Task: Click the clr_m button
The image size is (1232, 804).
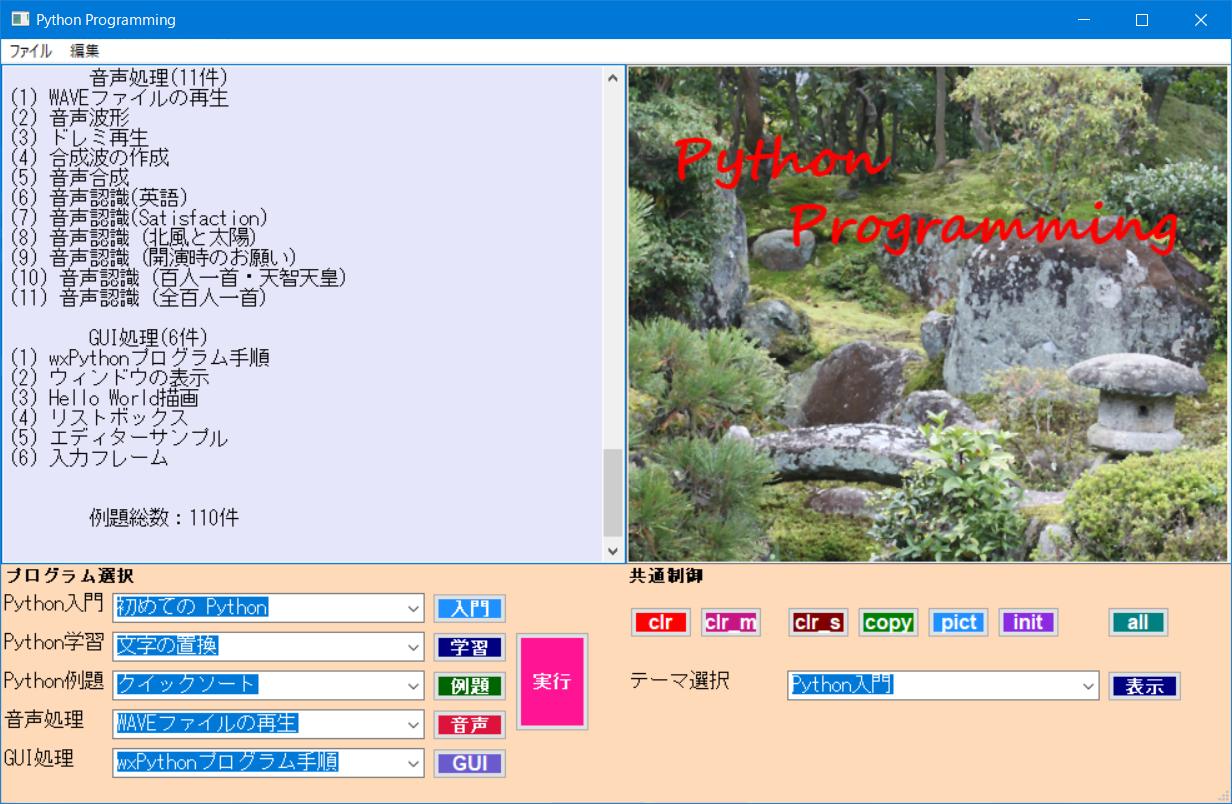Action: (730, 622)
